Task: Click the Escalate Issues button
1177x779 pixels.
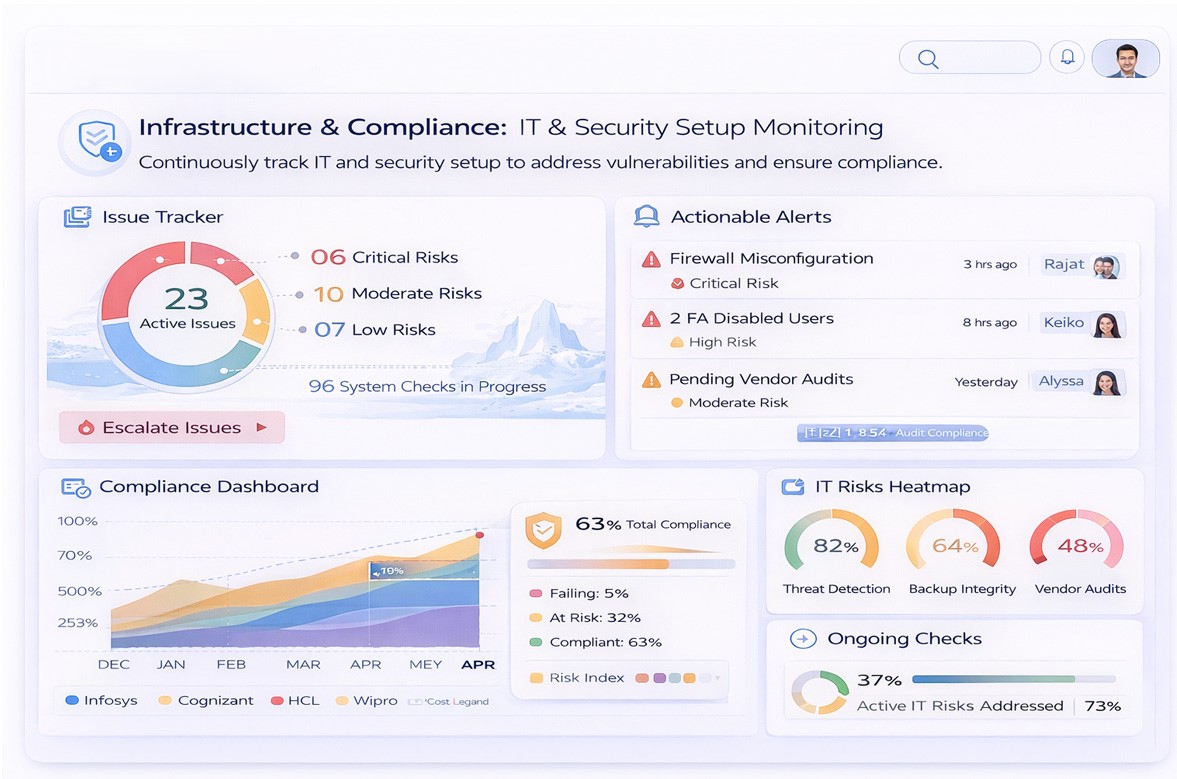Action: 171,427
